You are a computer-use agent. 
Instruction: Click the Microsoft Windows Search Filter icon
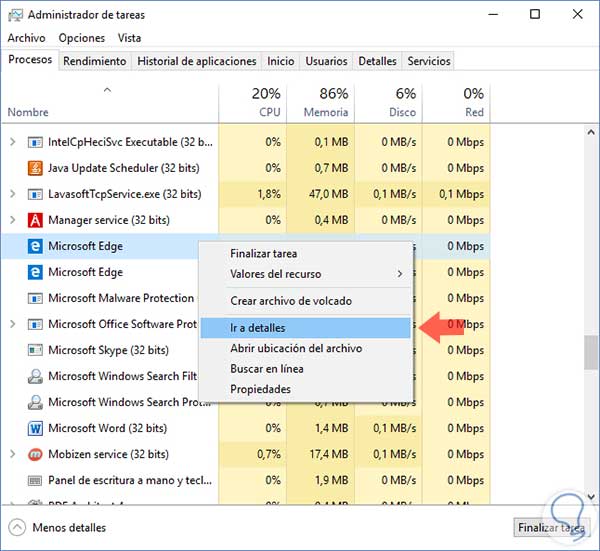(x=35, y=377)
